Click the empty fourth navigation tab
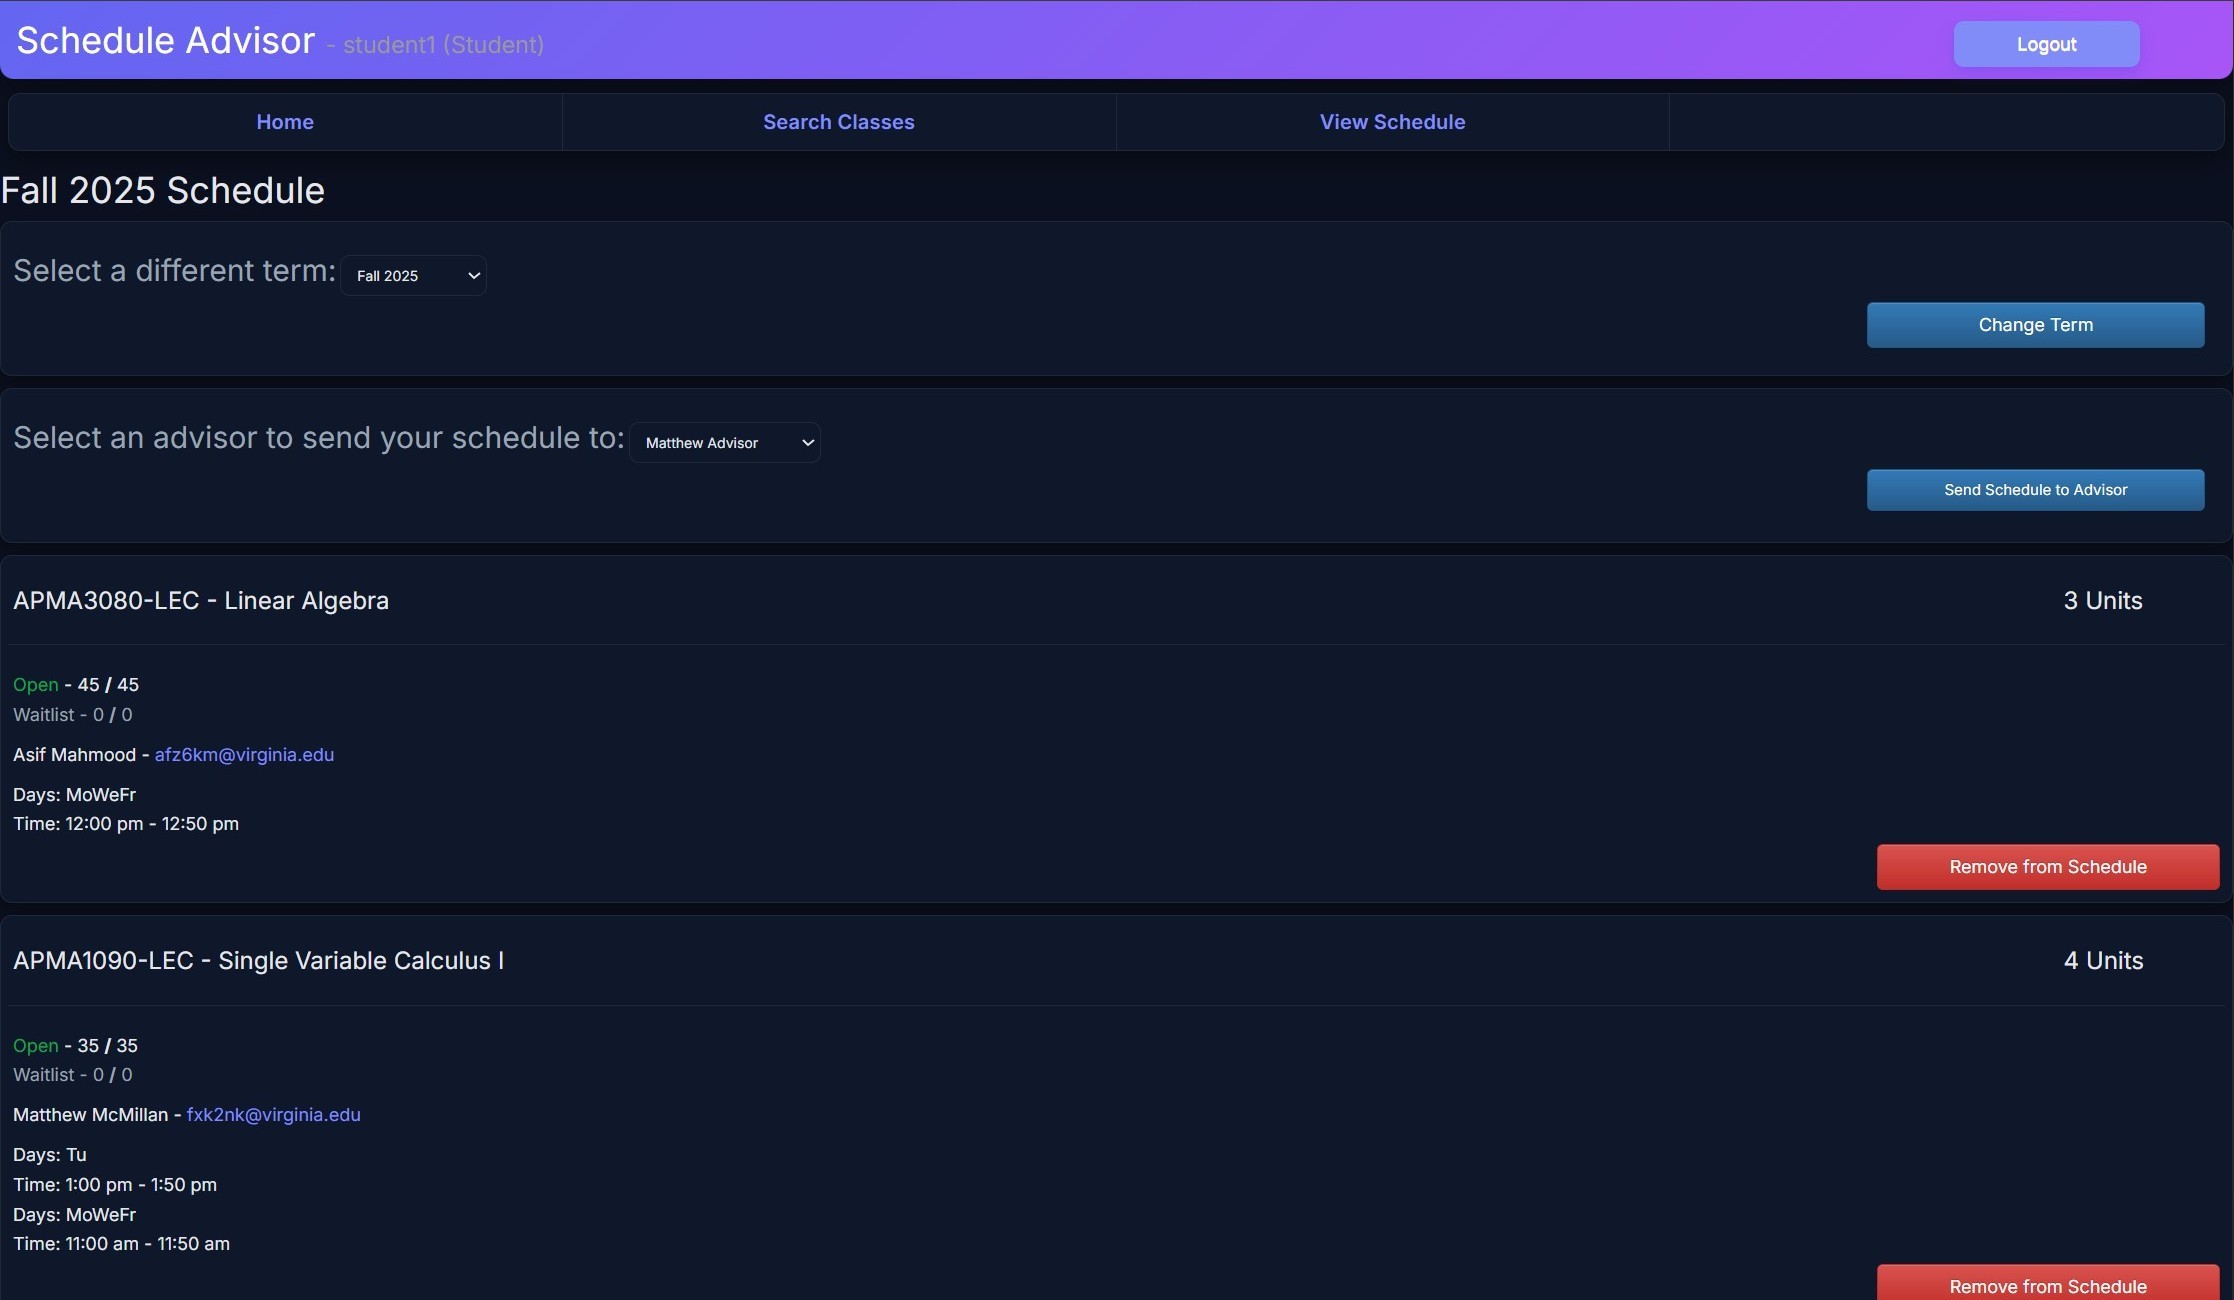Image resolution: width=2234 pixels, height=1300 pixels. [1945, 122]
